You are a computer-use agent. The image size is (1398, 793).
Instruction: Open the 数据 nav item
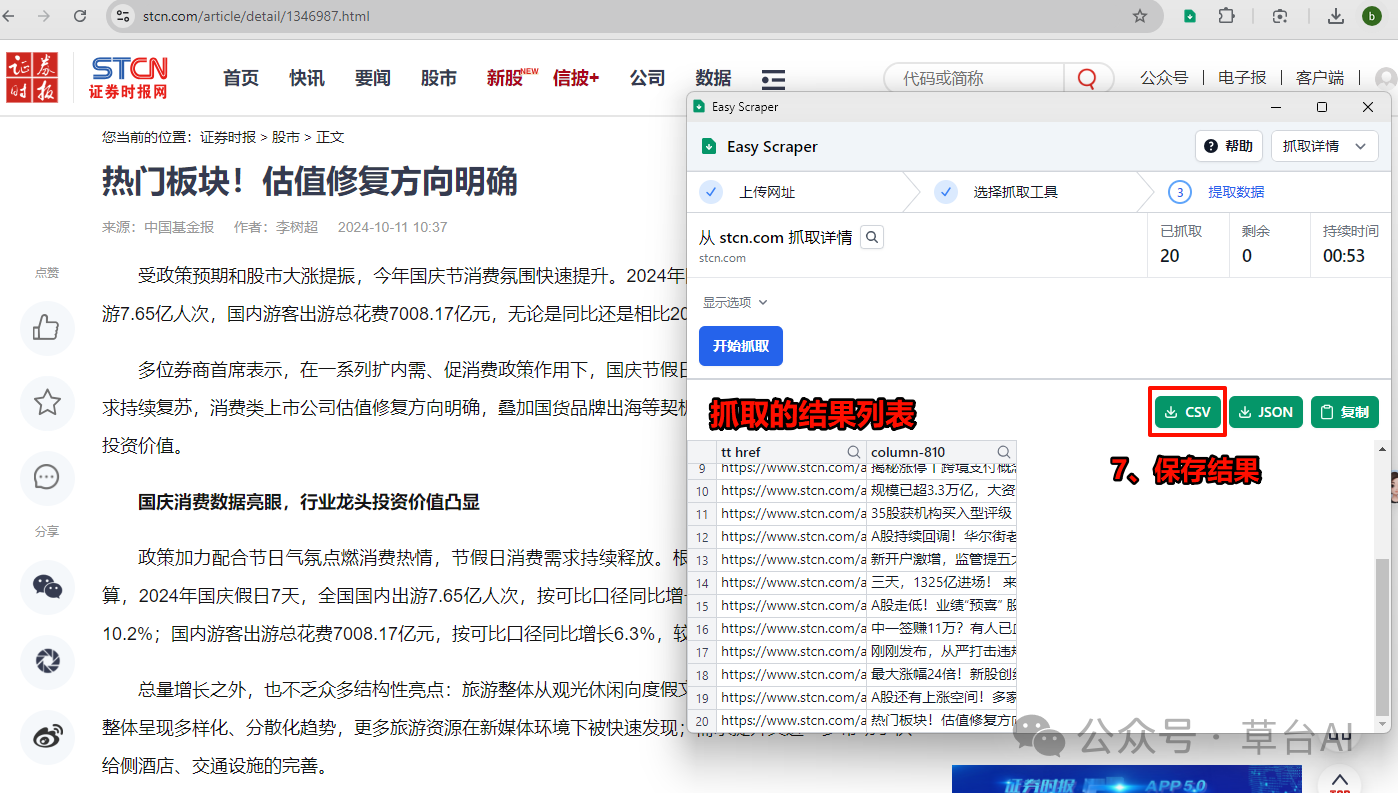(714, 78)
